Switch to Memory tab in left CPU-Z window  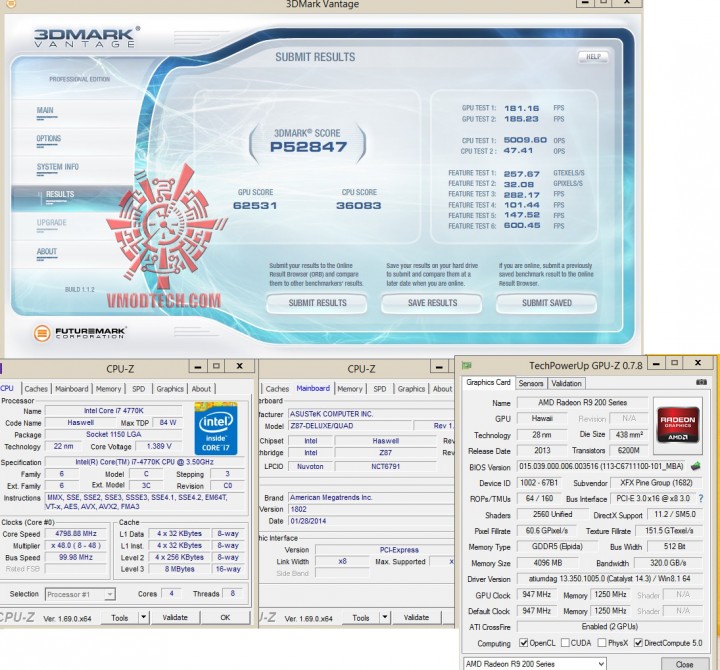[108, 389]
